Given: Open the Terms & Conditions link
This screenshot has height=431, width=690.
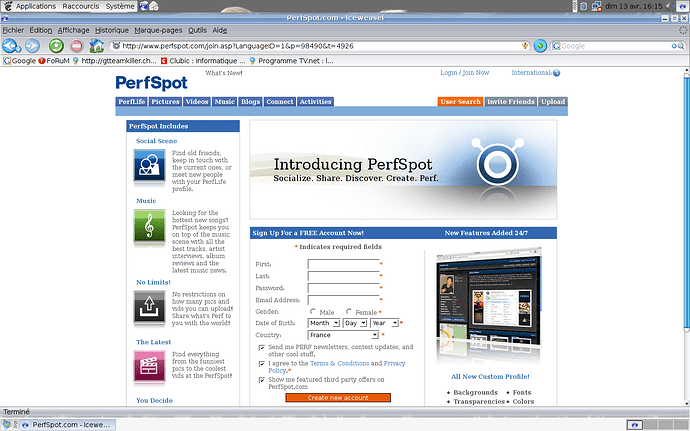Looking at the screenshot, I should point(339,363).
